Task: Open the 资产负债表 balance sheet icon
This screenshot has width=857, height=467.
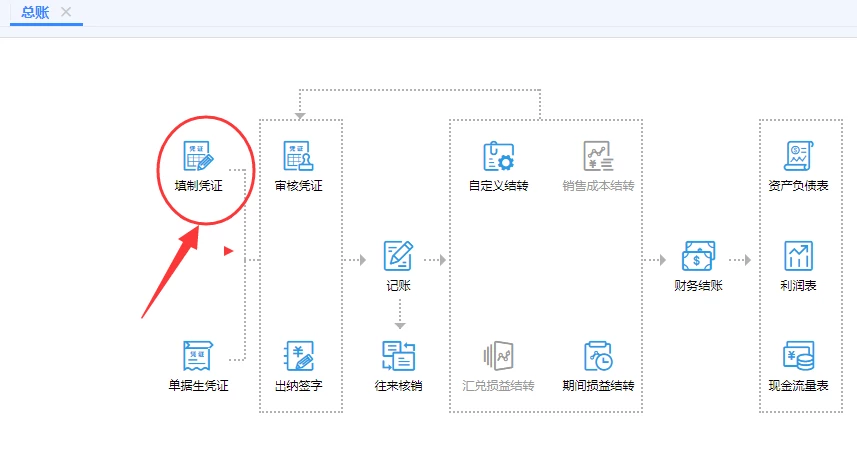Action: point(798,157)
